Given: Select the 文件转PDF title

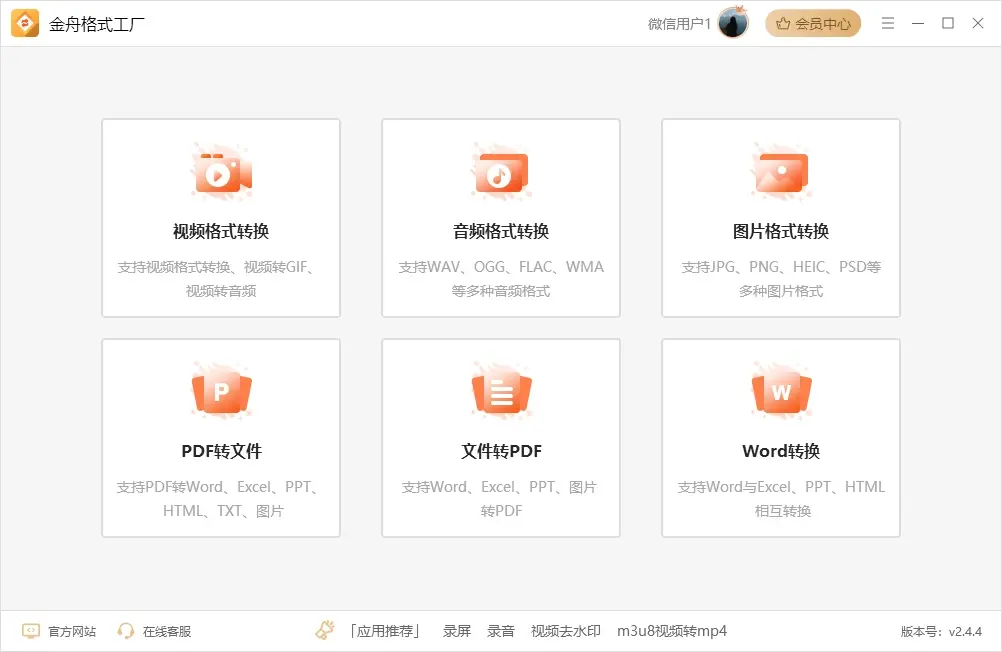Looking at the screenshot, I should point(501,451).
